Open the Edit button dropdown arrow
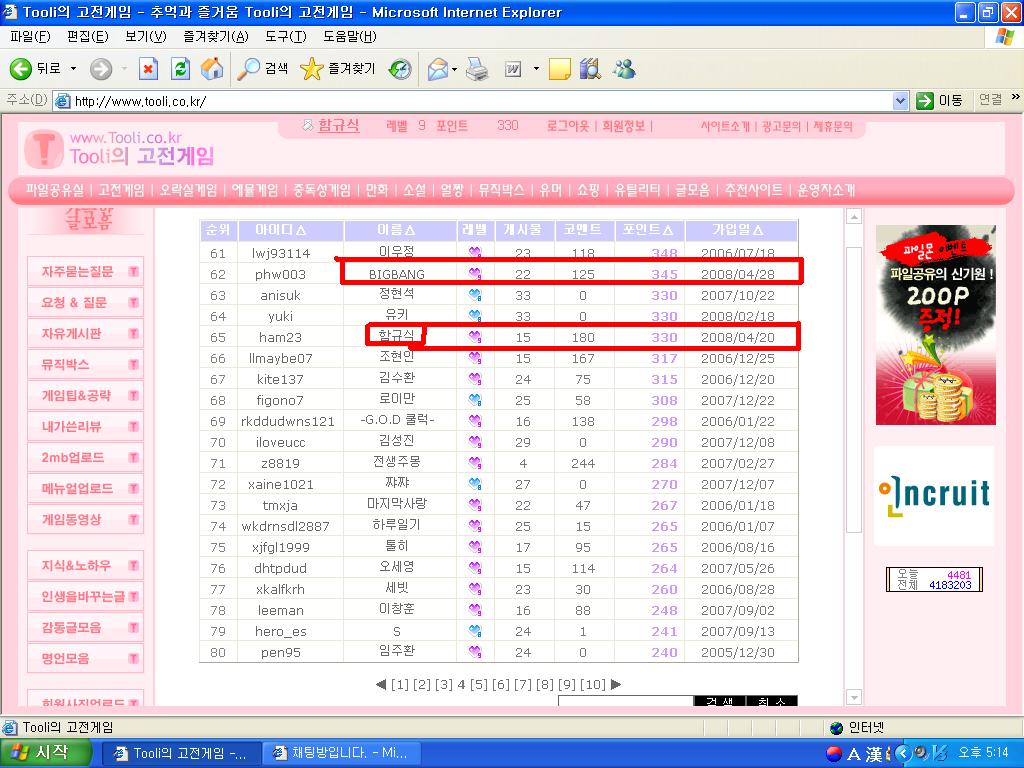Image resolution: width=1024 pixels, height=768 pixels. click(x=536, y=69)
